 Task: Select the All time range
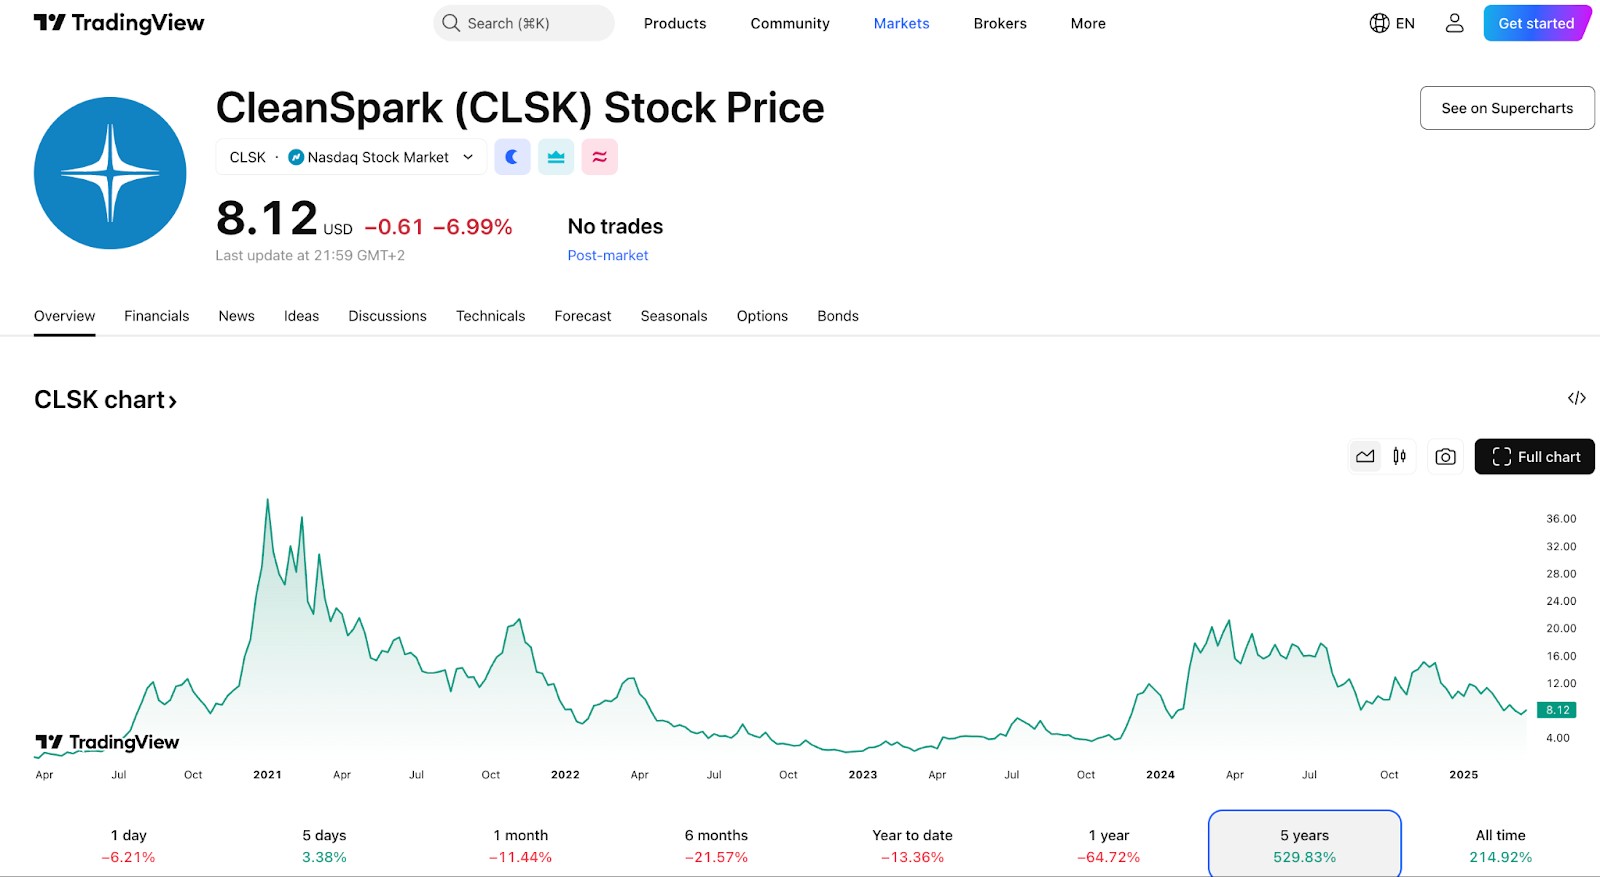(1500, 846)
